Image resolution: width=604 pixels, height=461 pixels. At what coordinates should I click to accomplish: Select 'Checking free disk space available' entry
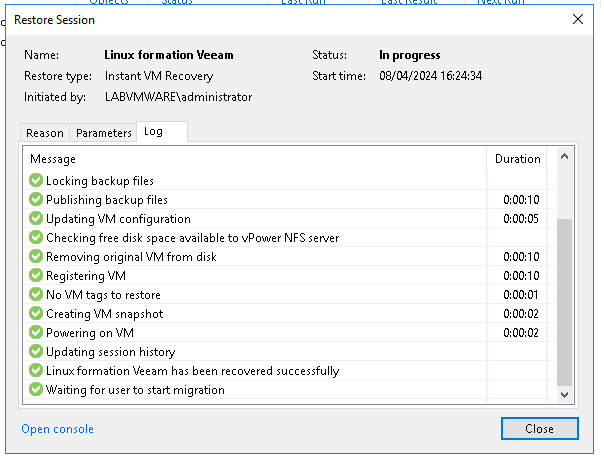pyautogui.click(x=193, y=238)
